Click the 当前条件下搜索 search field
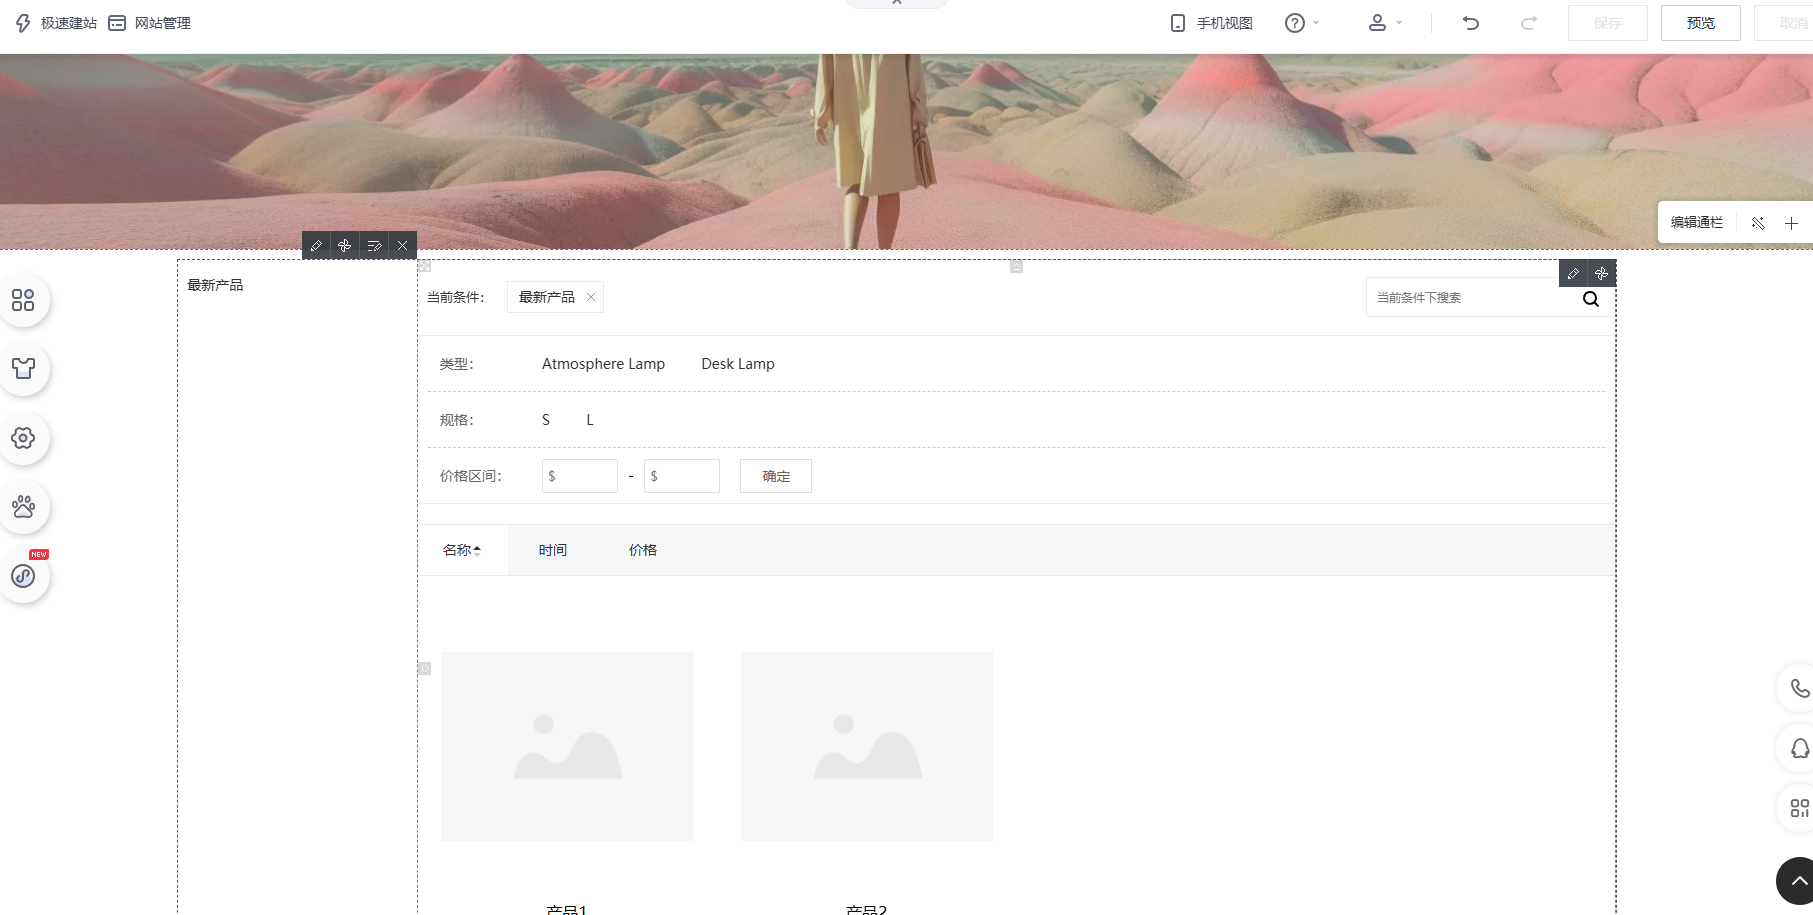Viewport: 1813px width, 915px height. 1468,298
